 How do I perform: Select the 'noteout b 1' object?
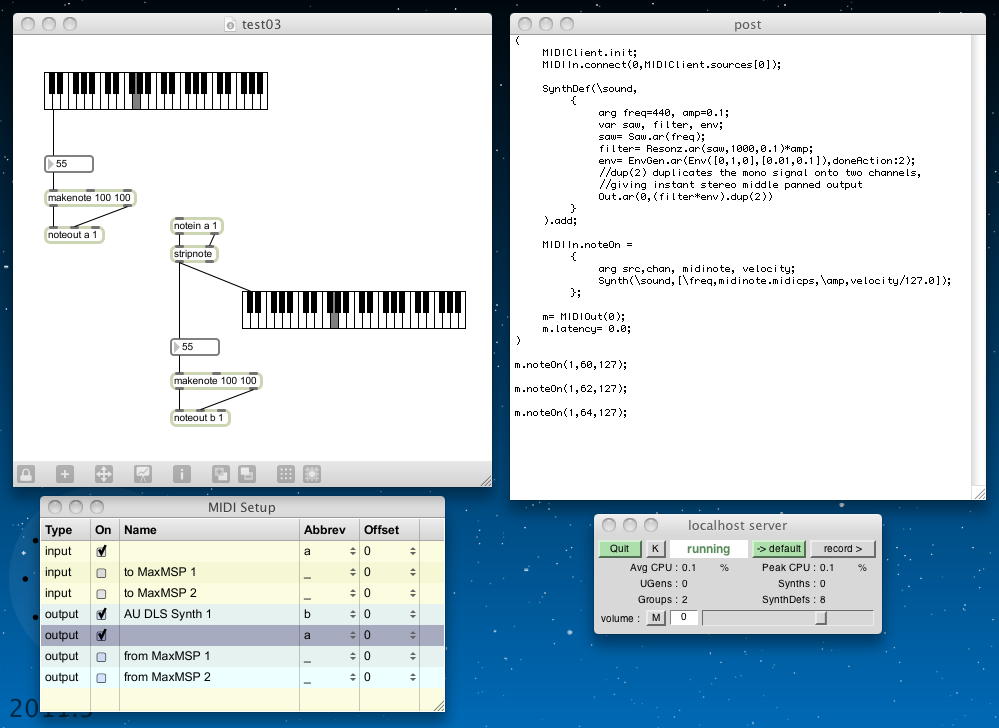[199, 418]
